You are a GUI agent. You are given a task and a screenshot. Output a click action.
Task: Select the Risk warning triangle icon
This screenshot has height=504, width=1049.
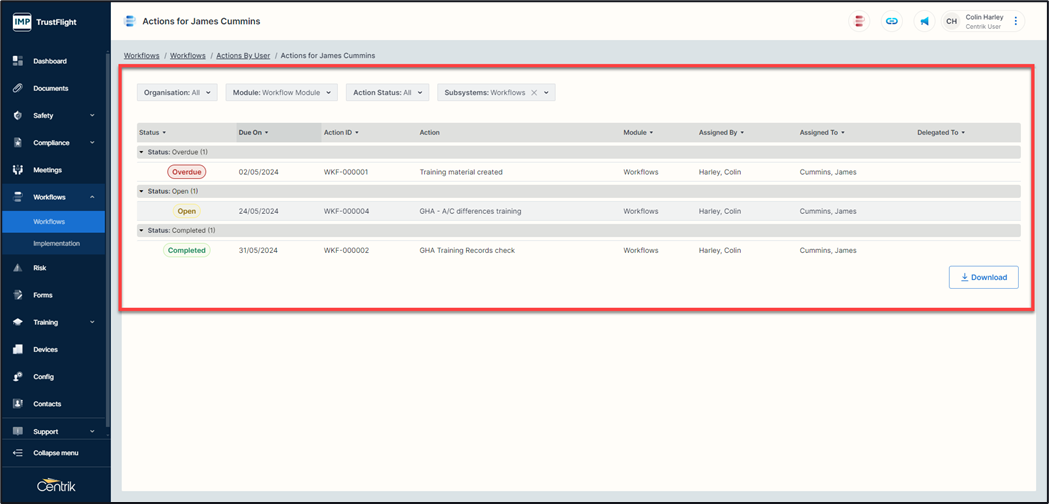(18, 268)
